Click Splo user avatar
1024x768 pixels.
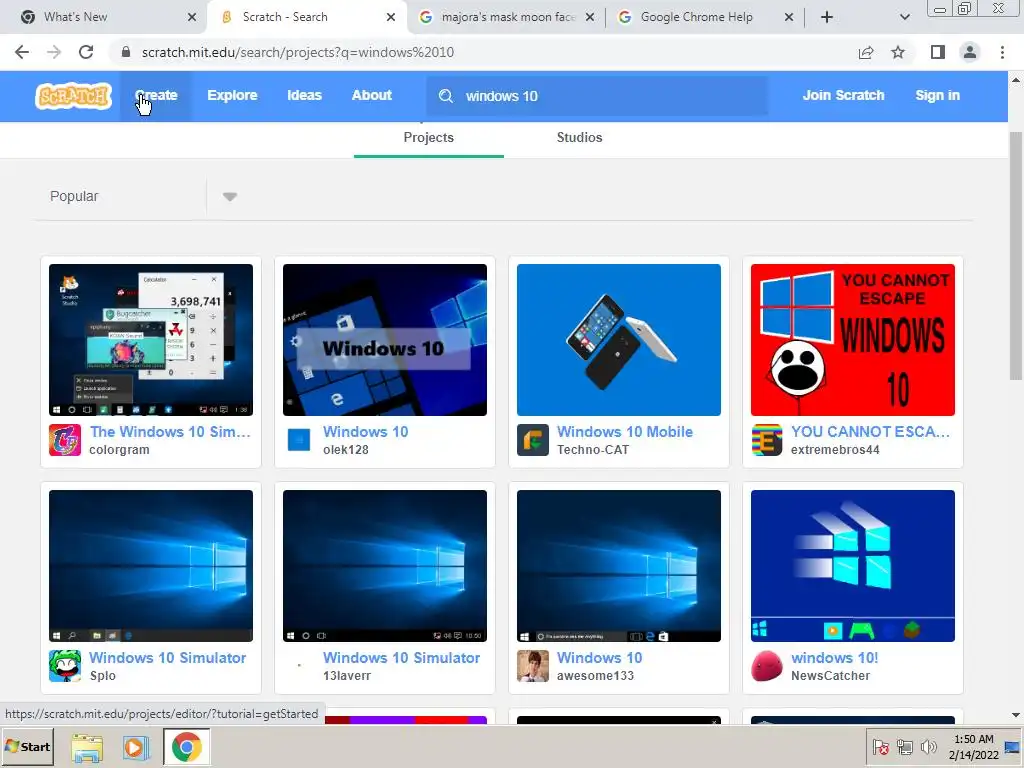pyautogui.click(x=65, y=665)
